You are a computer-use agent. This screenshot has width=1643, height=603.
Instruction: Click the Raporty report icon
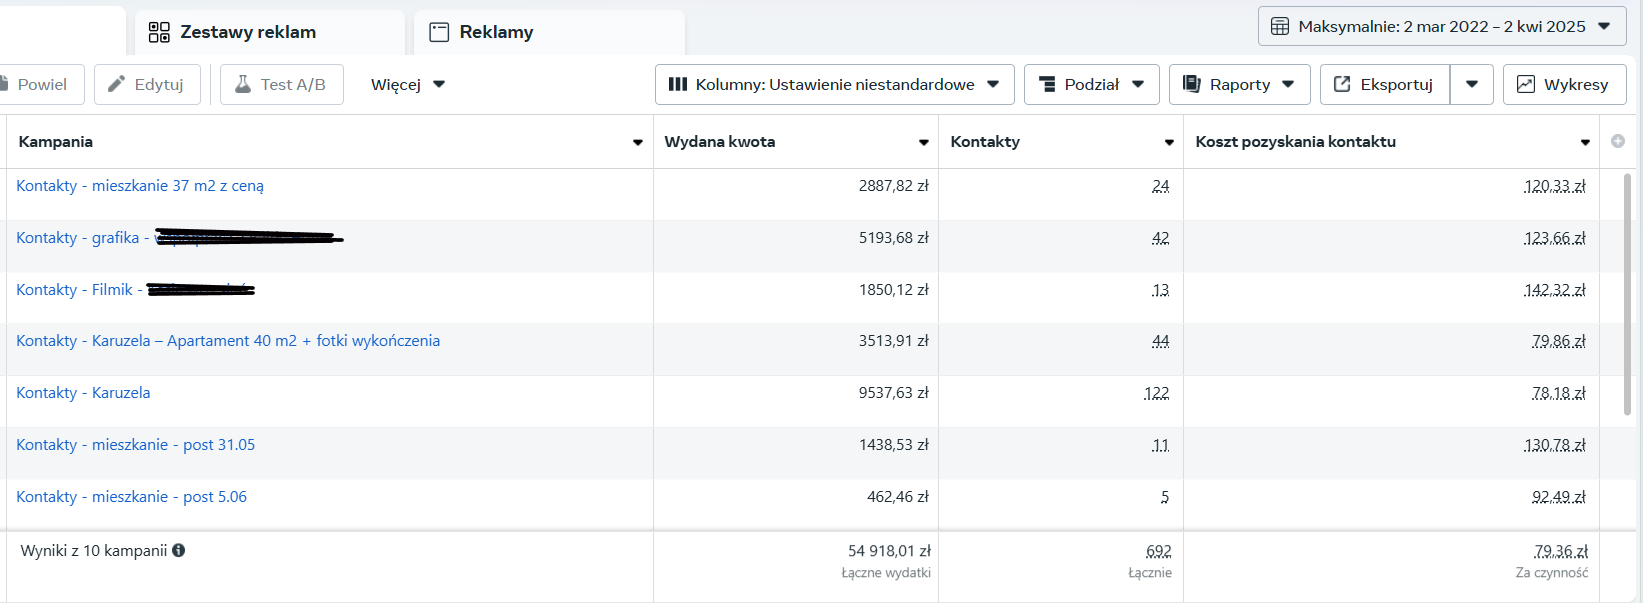[x=1192, y=85]
